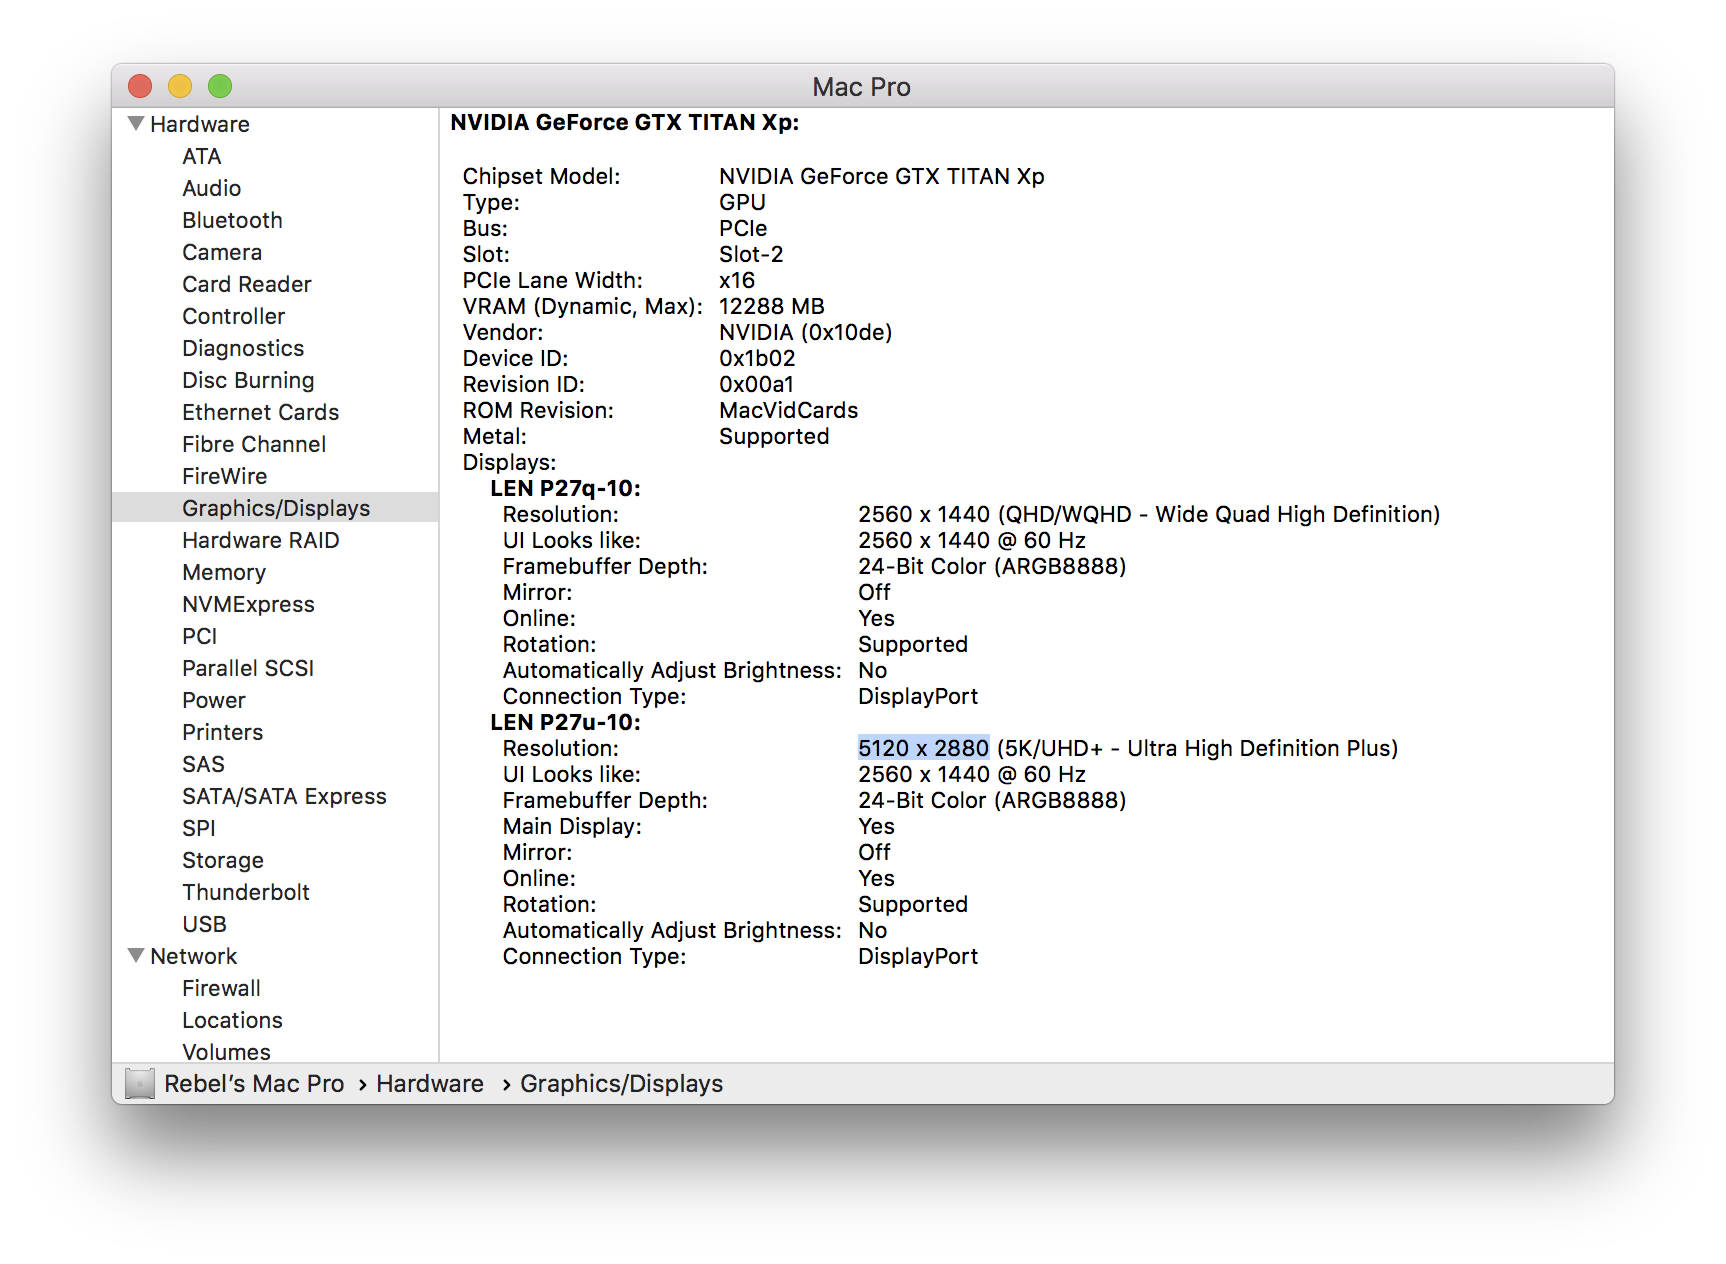Click the yellow minimize window button
This screenshot has width=1726, height=1264.
tap(180, 86)
